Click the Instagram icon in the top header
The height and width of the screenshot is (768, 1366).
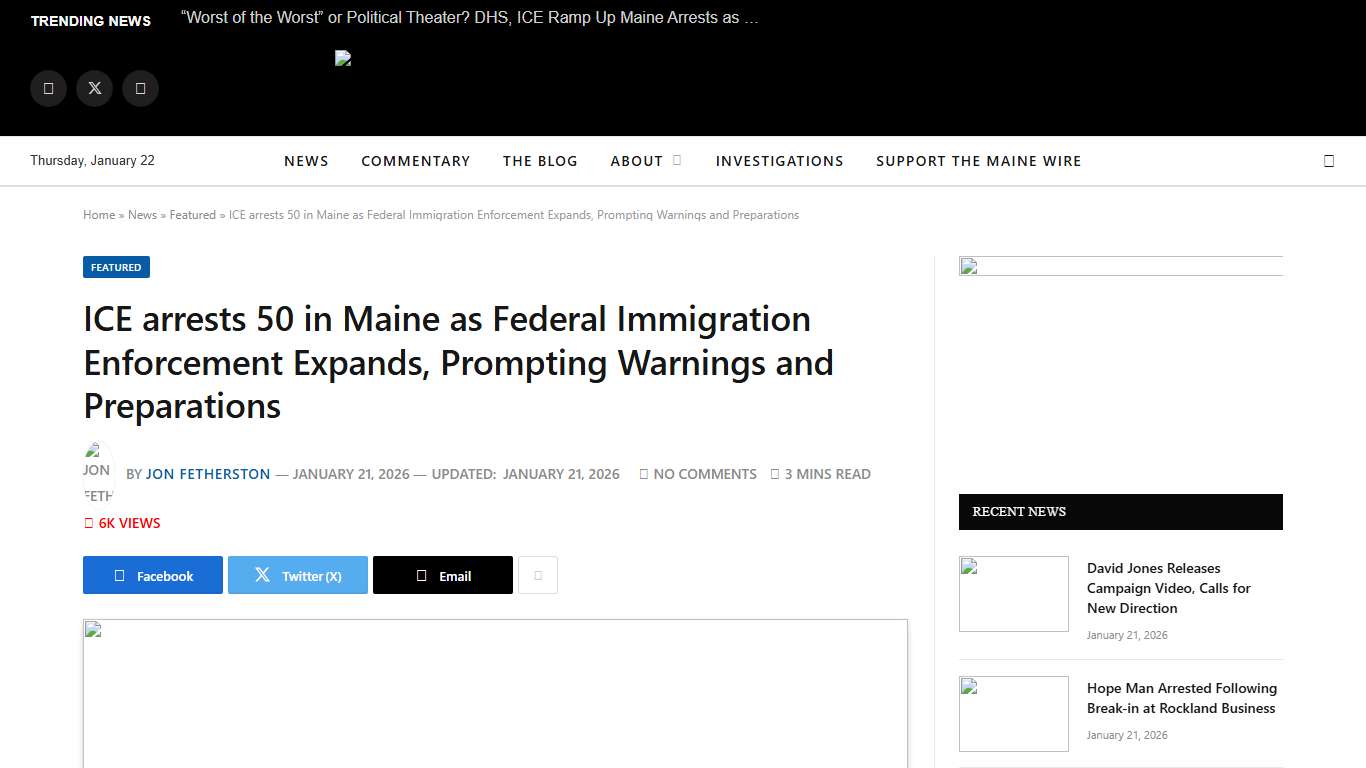tap(140, 88)
